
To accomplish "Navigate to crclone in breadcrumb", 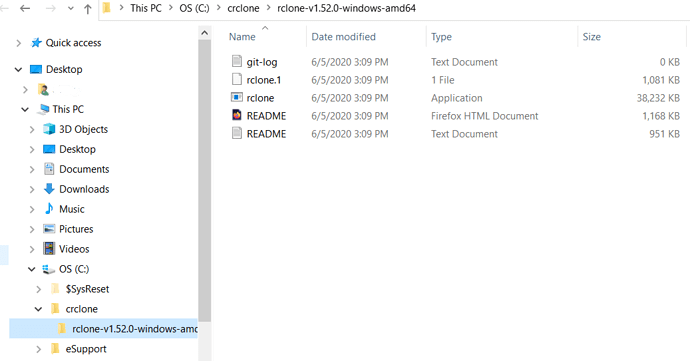I will coord(243,8).
